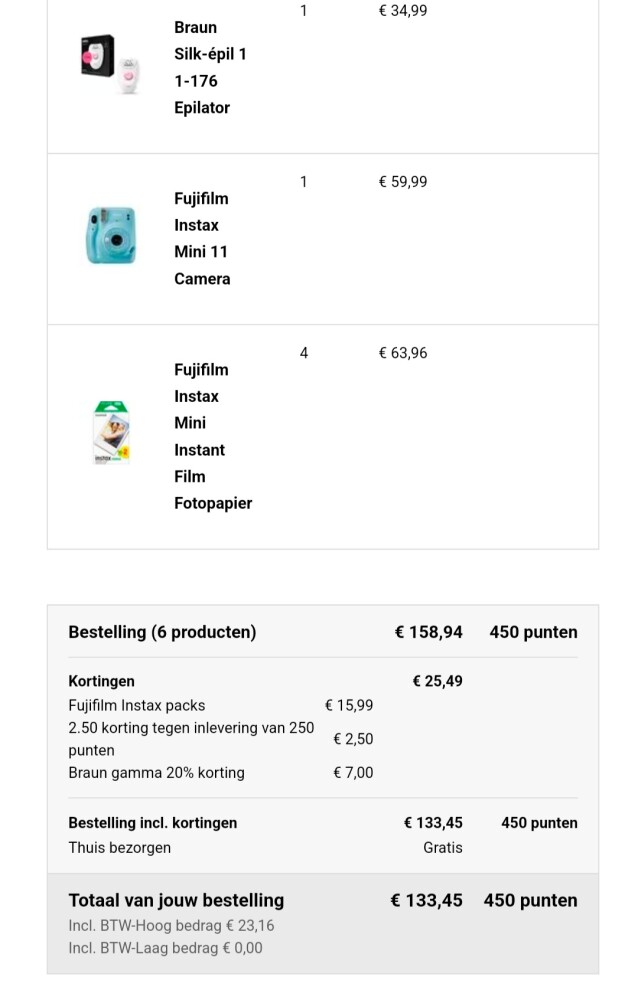The height and width of the screenshot is (1000, 638).
Task: Click the € 158,94 order subtotal
Action: point(429,632)
